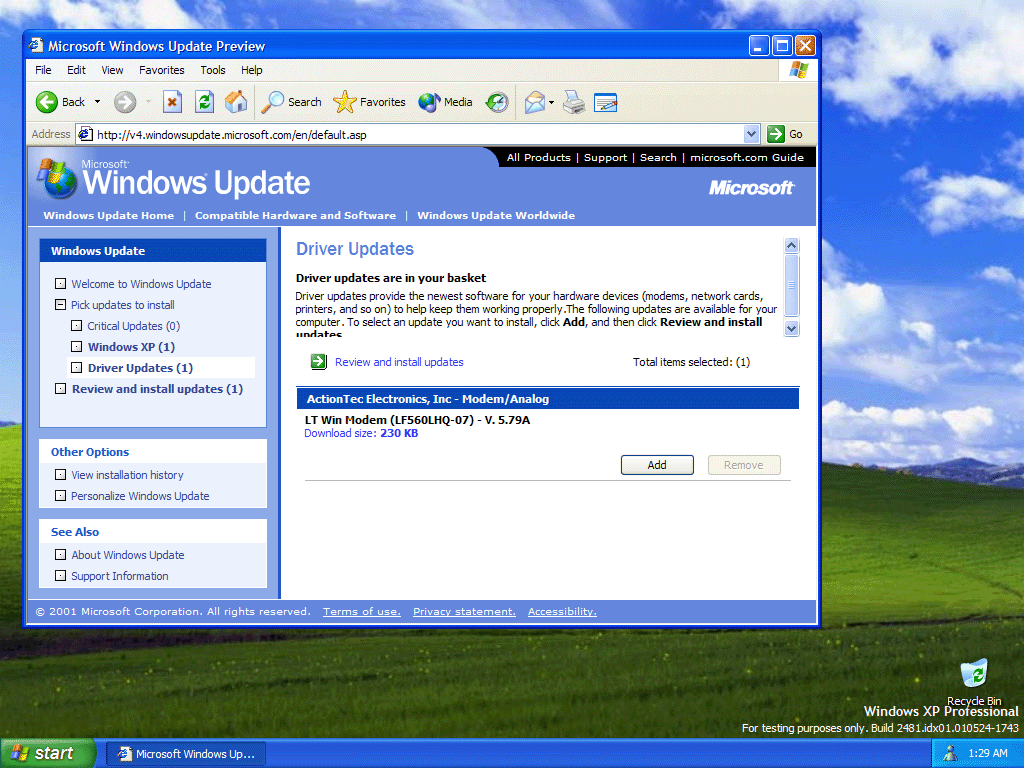Select Critical Updates (0) category
The height and width of the screenshot is (768, 1024).
[133, 326]
